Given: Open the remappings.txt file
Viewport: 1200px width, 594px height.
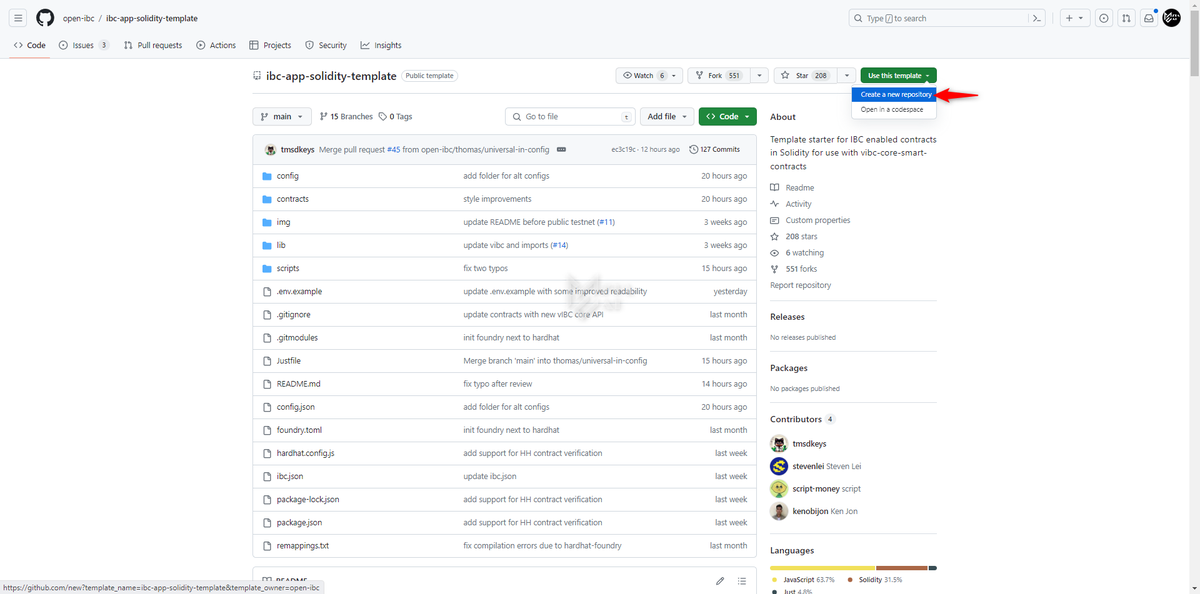Looking at the screenshot, I should [x=303, y=546].
